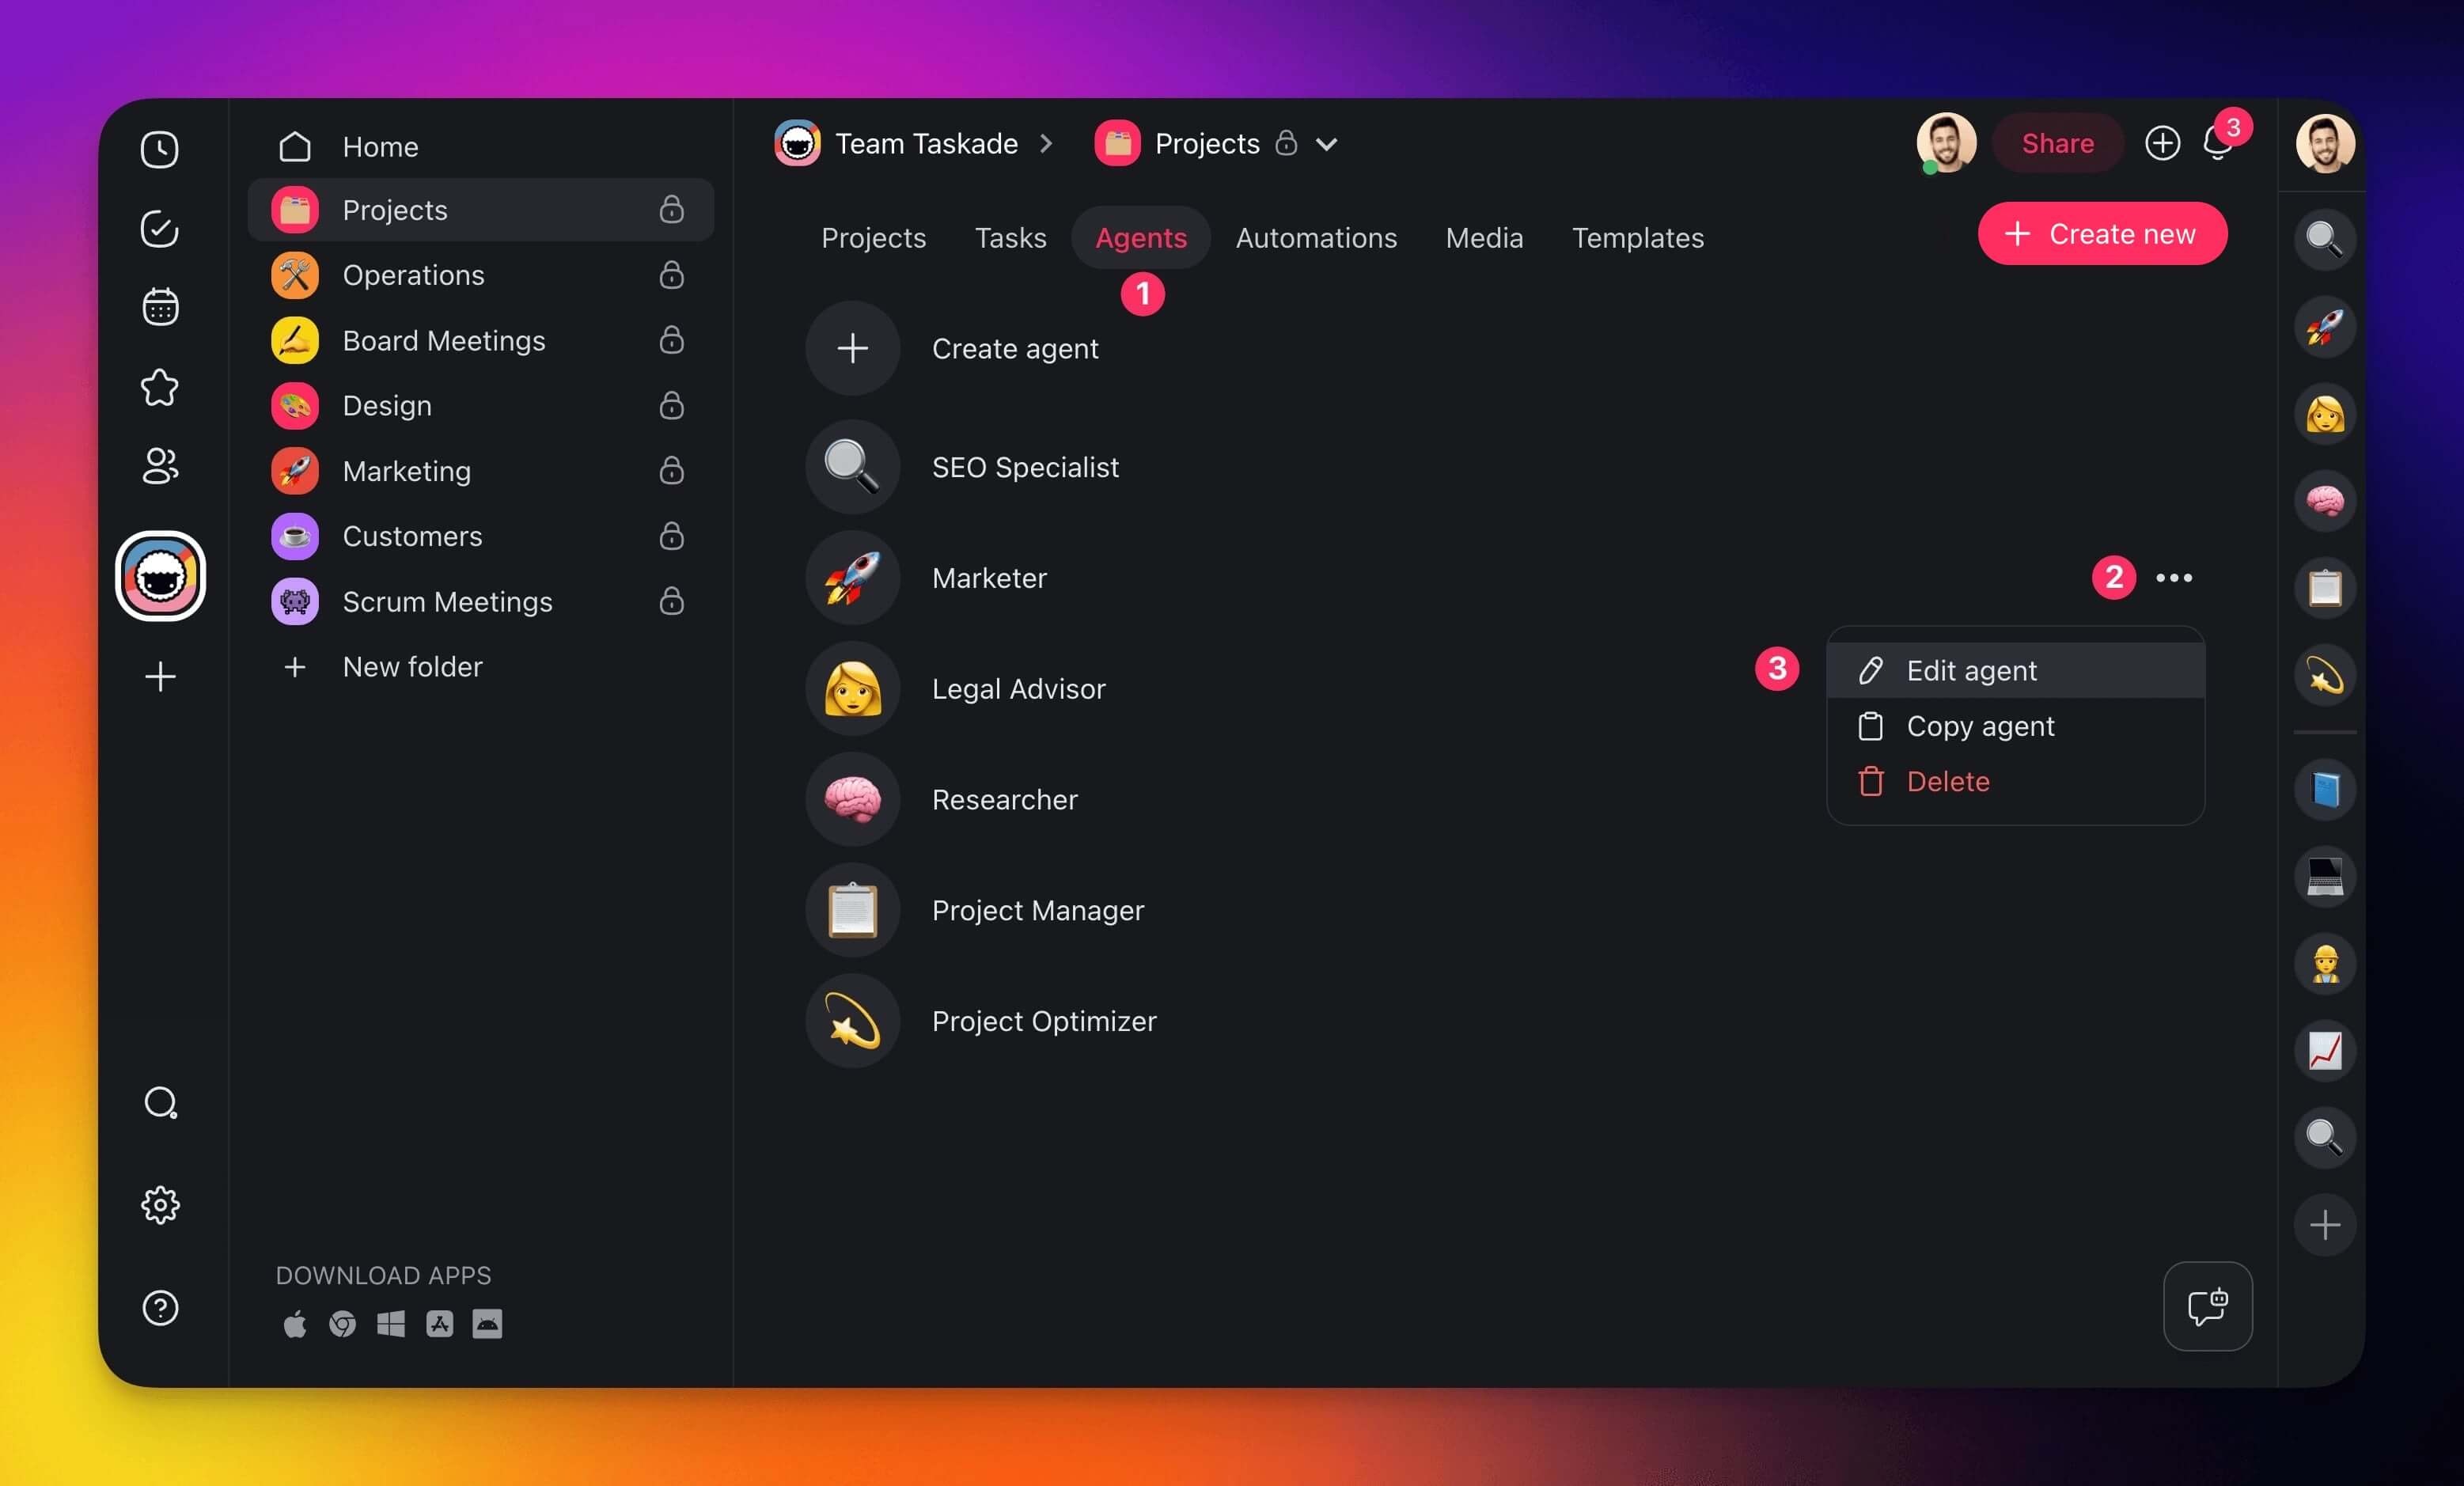Open the calendar icon in left sidebar

[160, 307]
